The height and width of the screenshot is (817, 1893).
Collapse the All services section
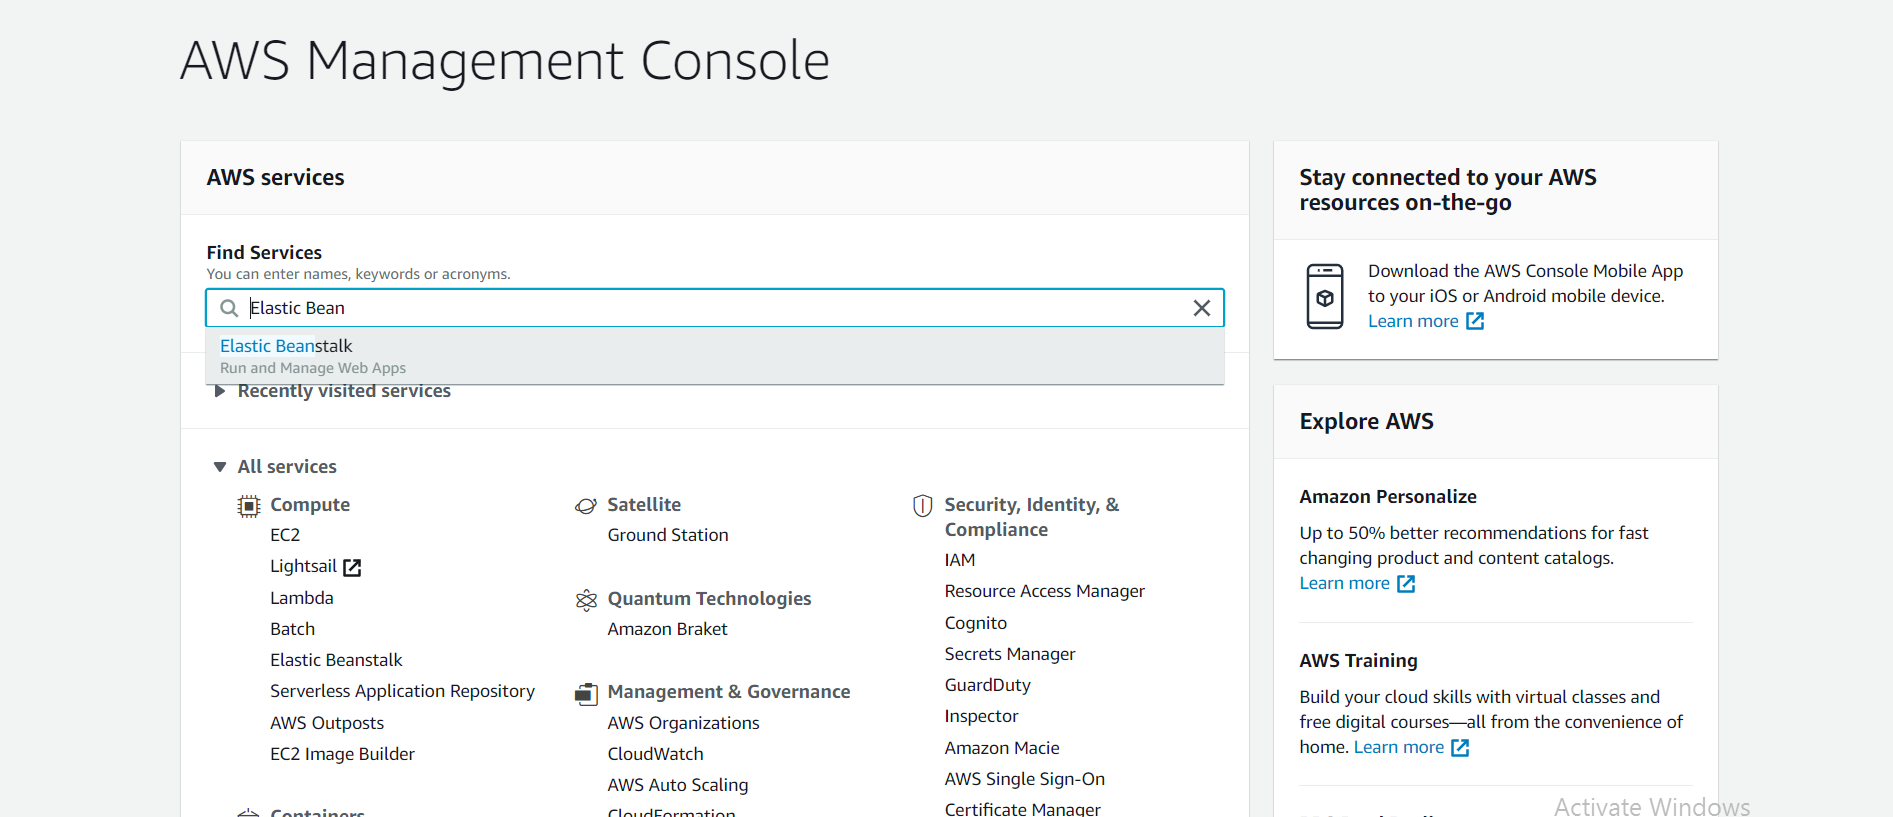click(x=220, y=467)
